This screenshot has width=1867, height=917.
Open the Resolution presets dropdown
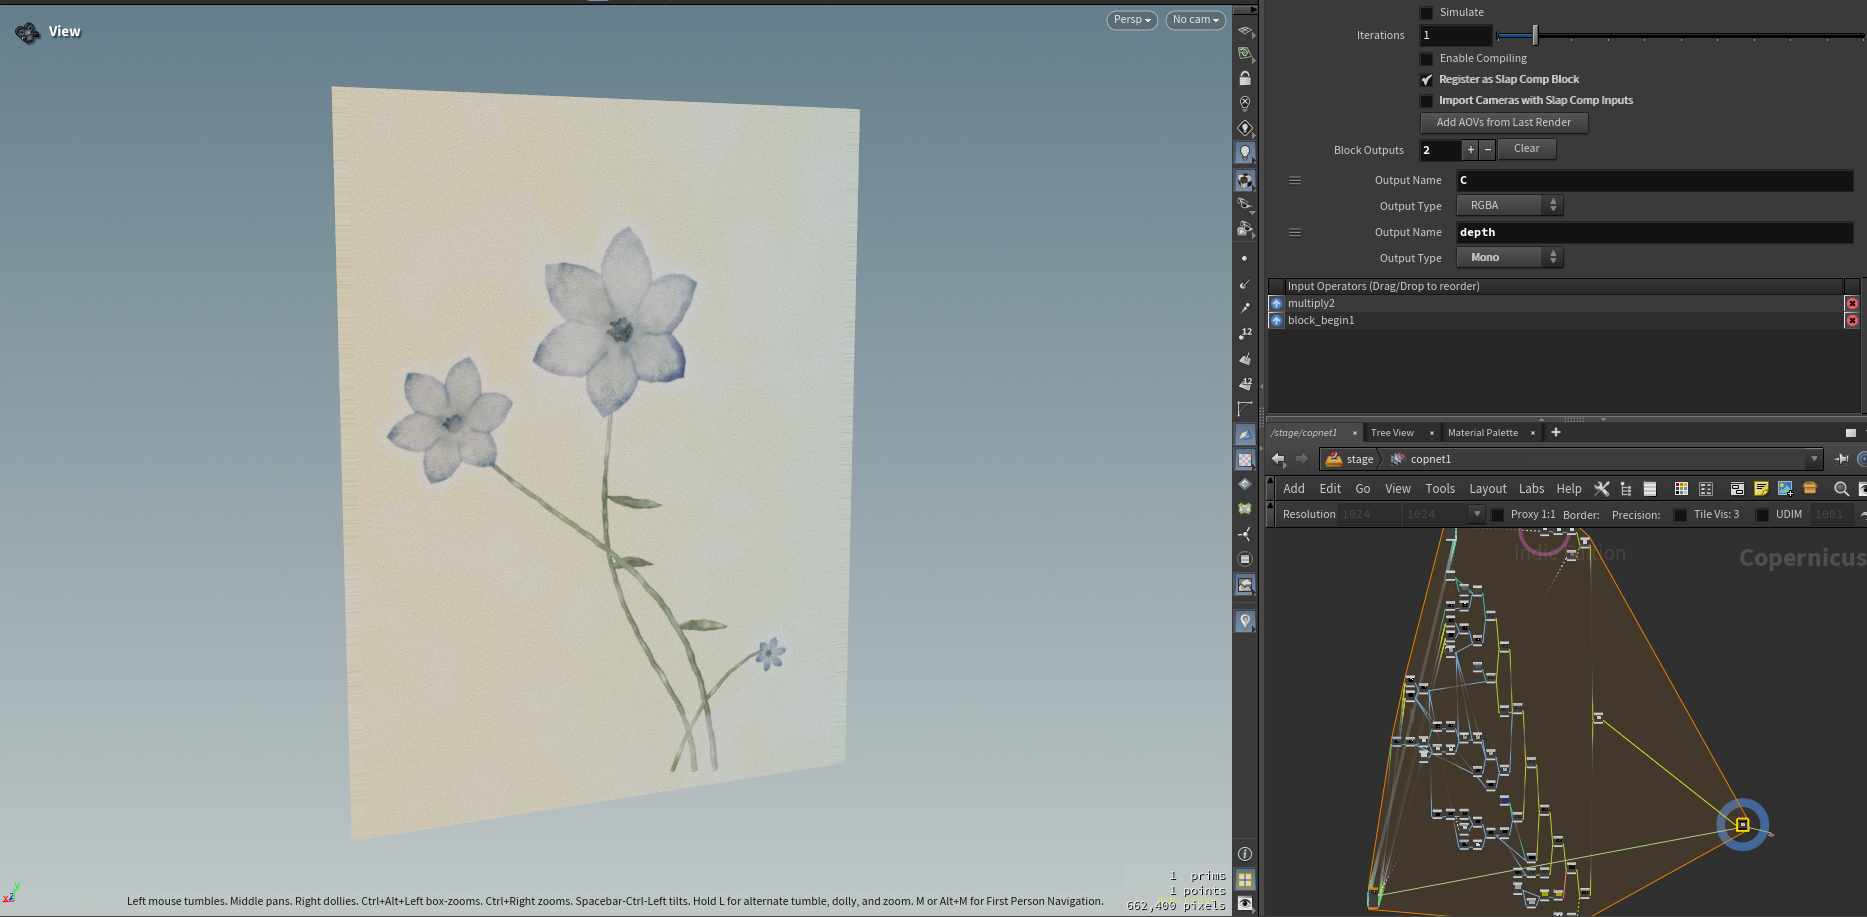tap(1476, 514)
